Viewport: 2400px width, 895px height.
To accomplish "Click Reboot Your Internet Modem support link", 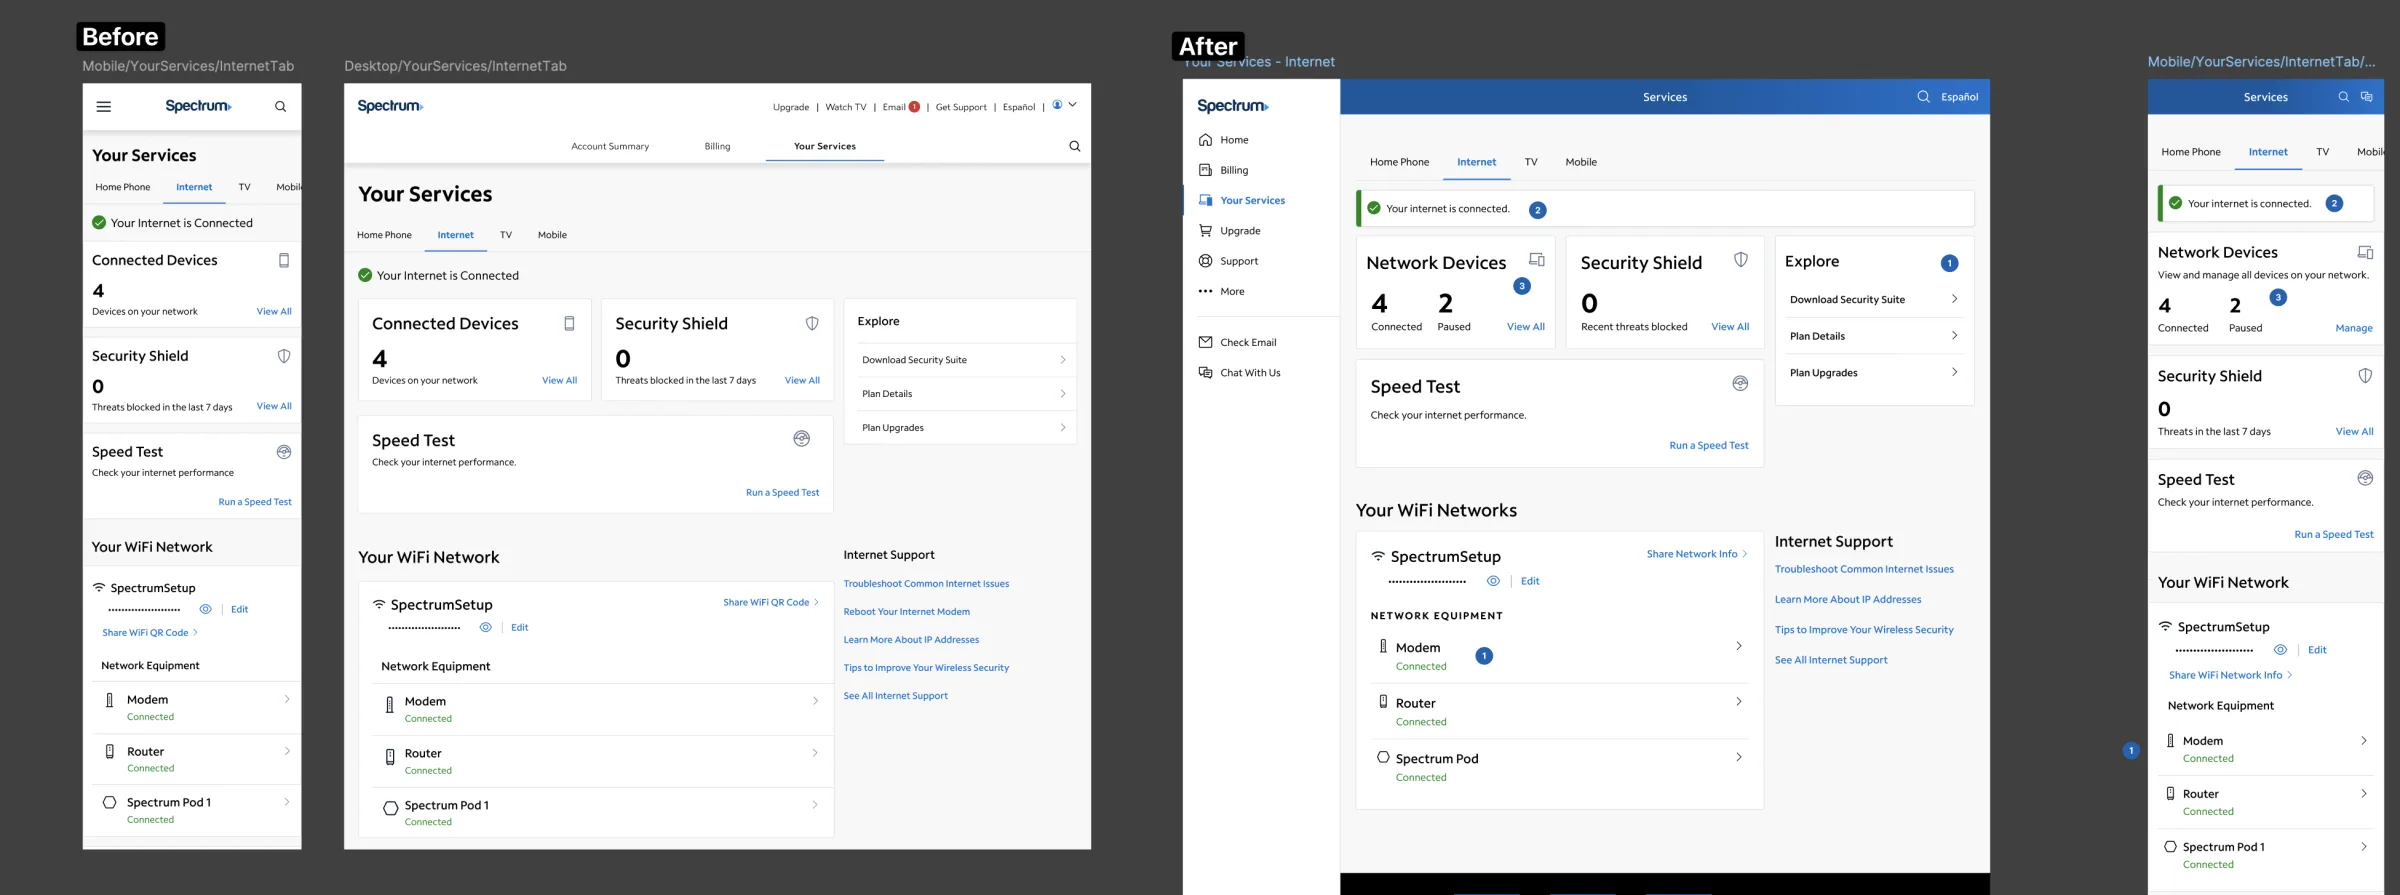I will pos(906,612).
